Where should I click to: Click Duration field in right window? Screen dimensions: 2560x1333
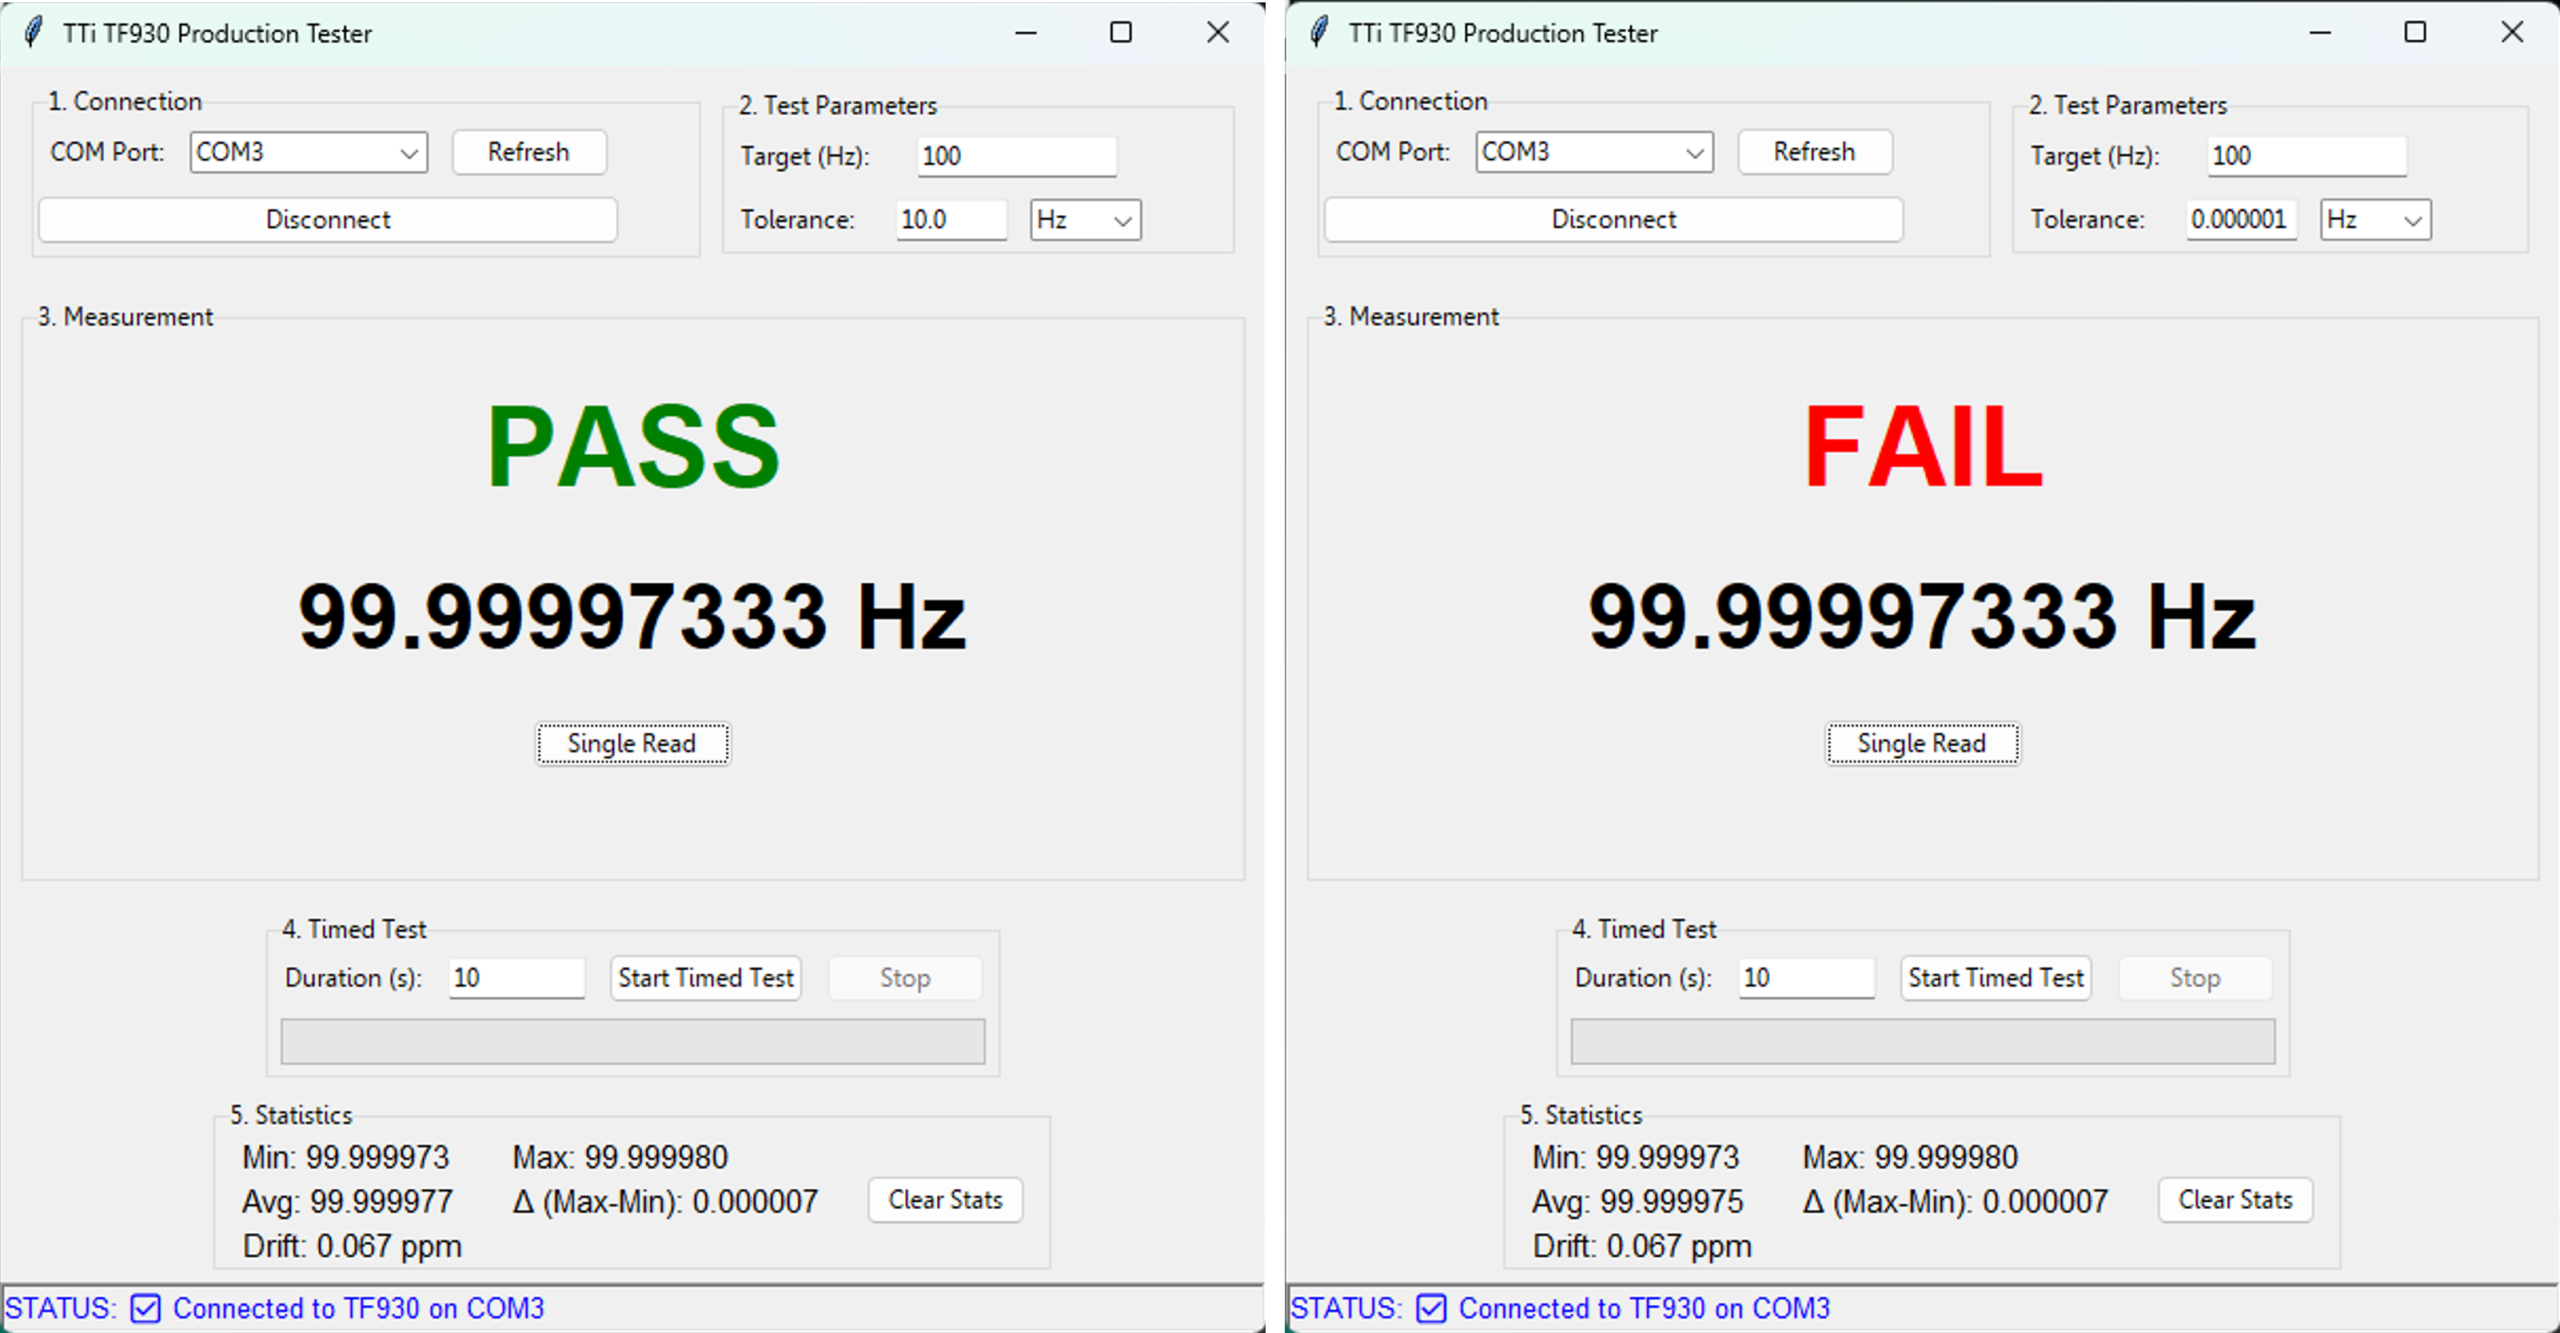(x=1805, y=978)
